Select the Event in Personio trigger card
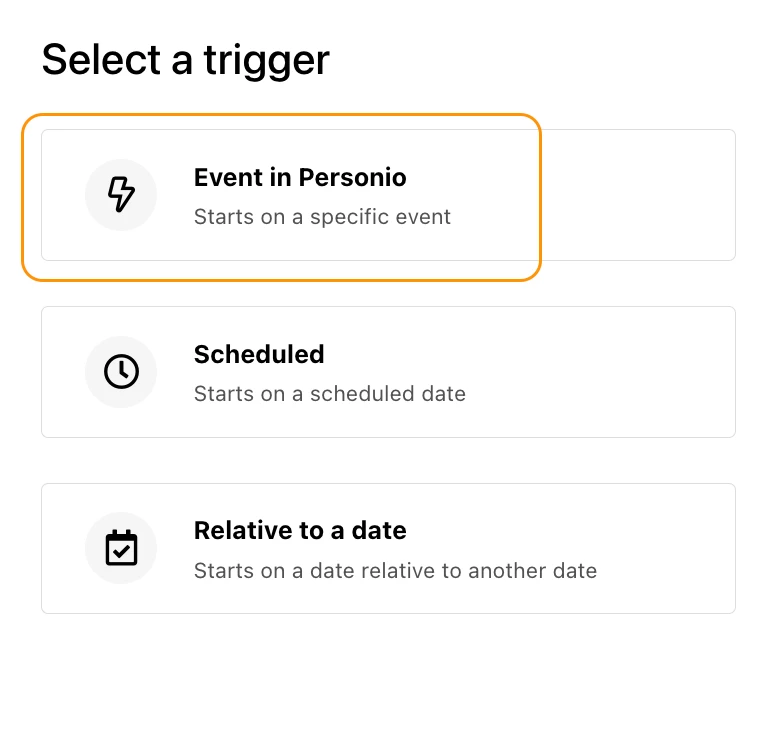This screenshot has width=767, height=734. tap(388, 195)
